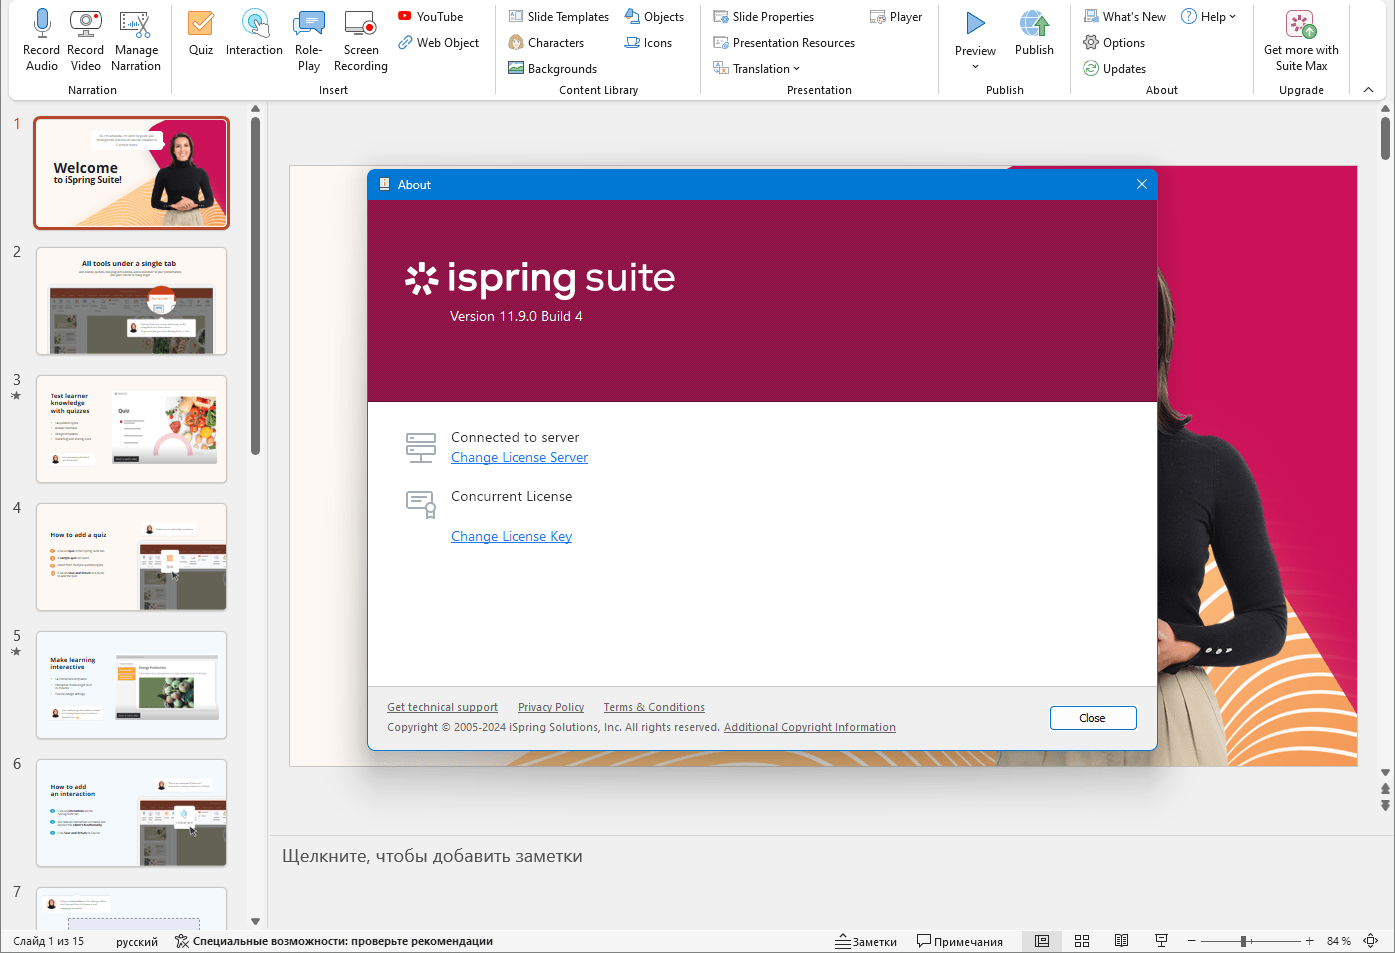Open Get technical support link
Viewport: 1395px width, 953px height.
coord(442,707)
